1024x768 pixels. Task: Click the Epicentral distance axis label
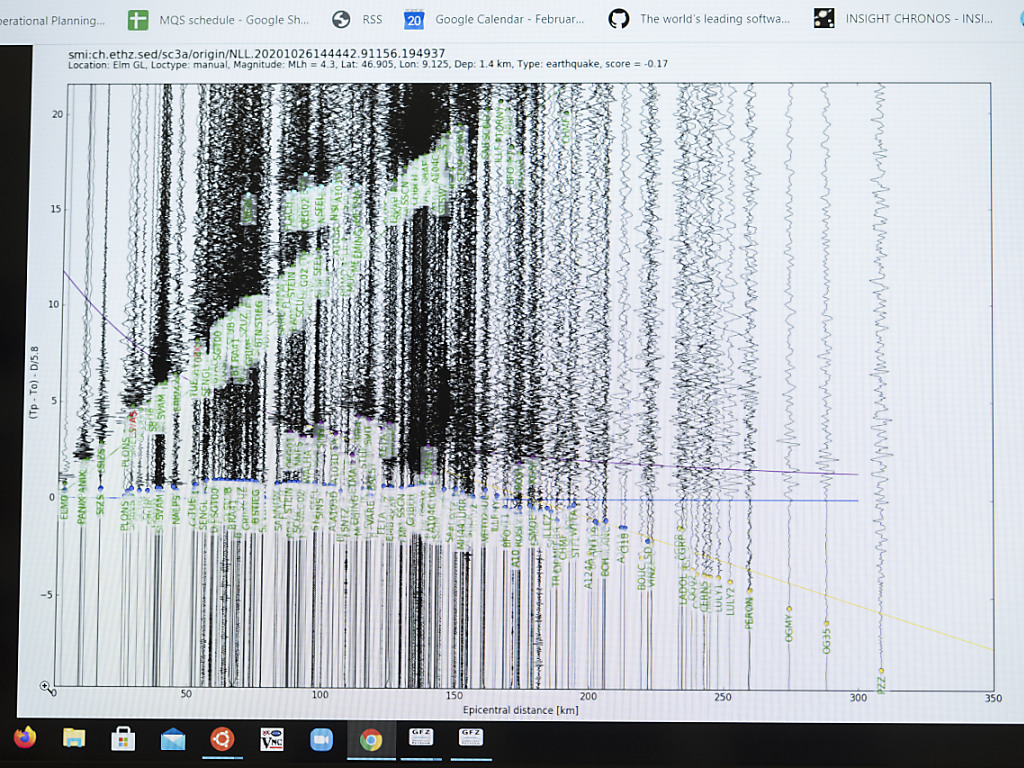[520, 710]
